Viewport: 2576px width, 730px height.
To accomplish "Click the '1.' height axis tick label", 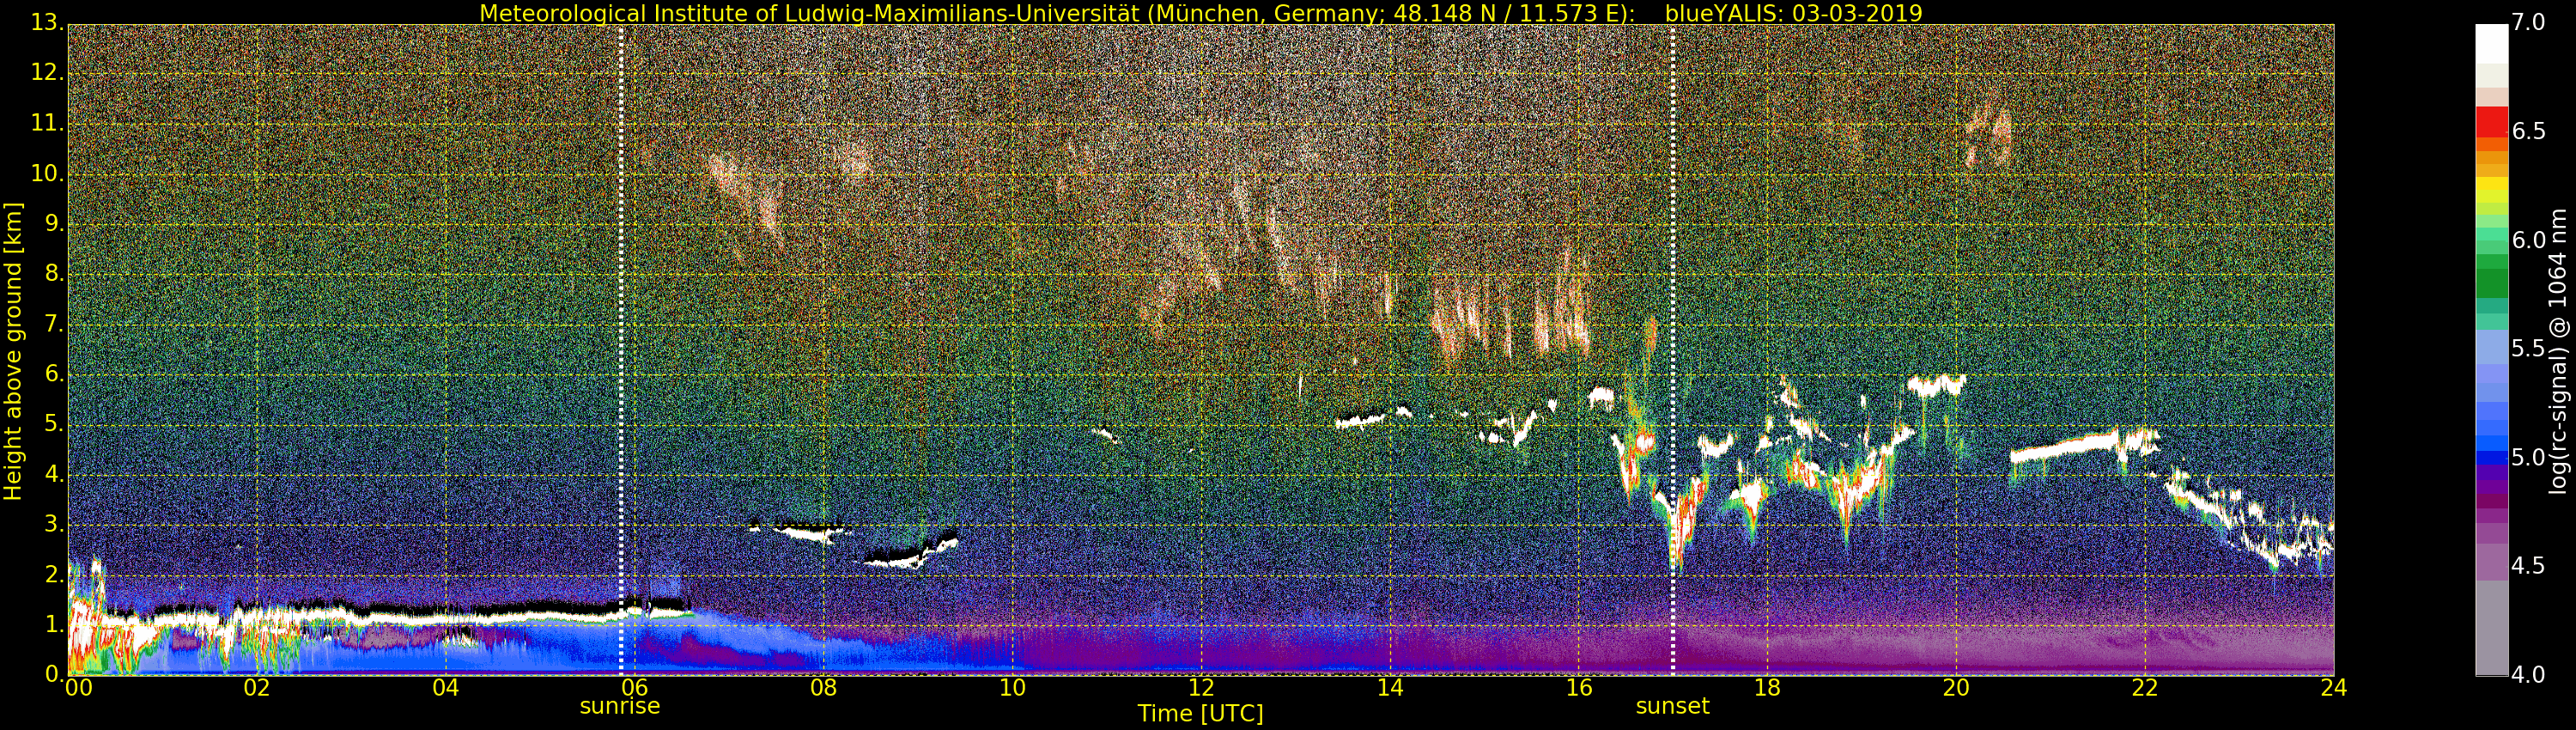I will (53, 625).
